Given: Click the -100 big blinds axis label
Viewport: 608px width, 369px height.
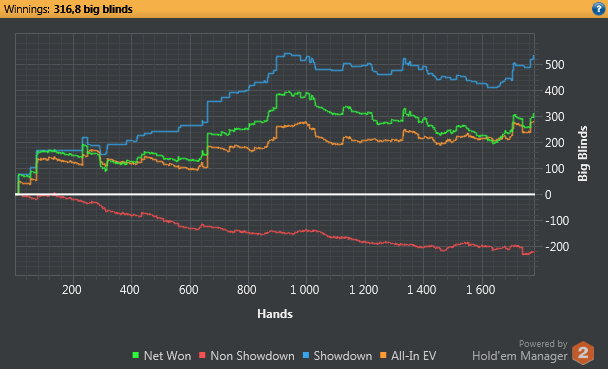Looking at the screenshot, I should click(557, 221).
